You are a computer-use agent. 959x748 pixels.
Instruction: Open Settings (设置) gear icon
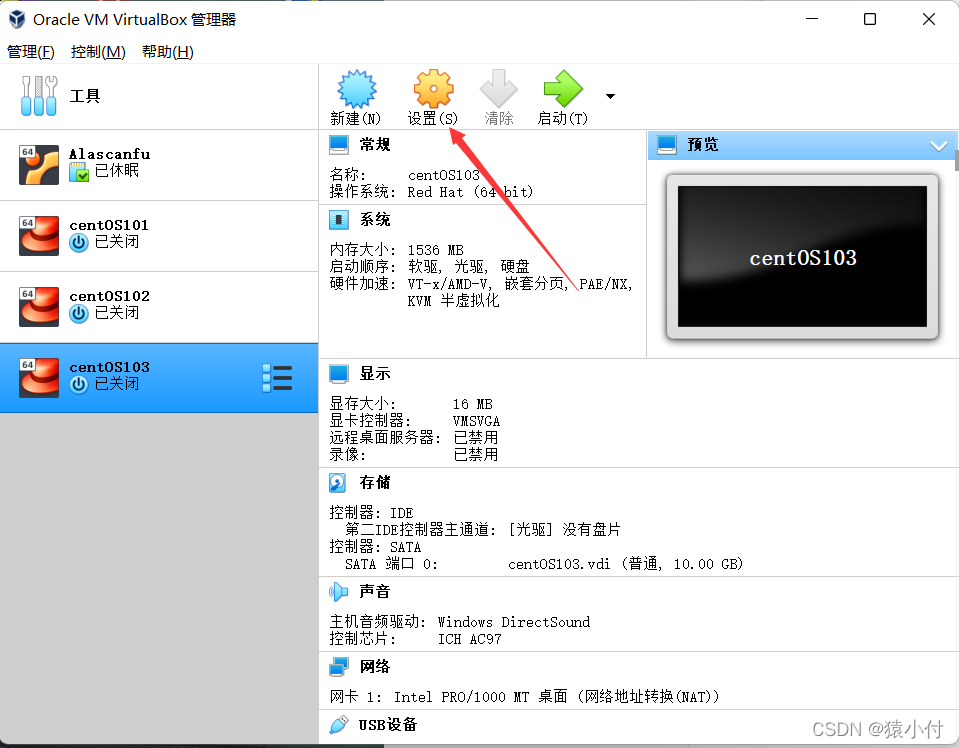433,89
